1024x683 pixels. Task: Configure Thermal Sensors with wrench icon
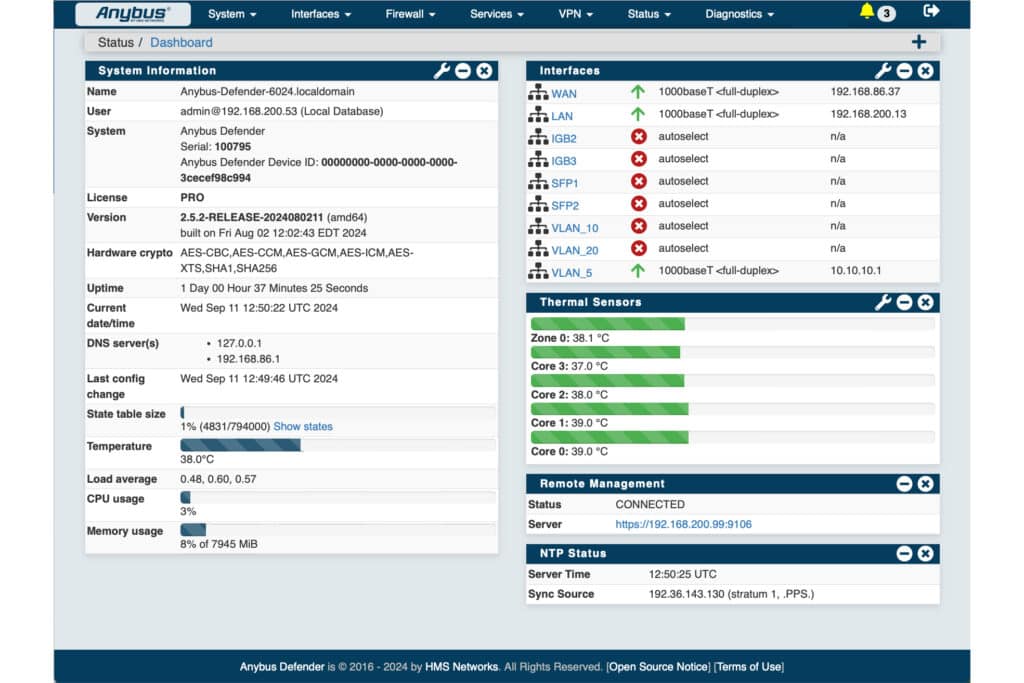pyautogui.click(x=883, y=302)
